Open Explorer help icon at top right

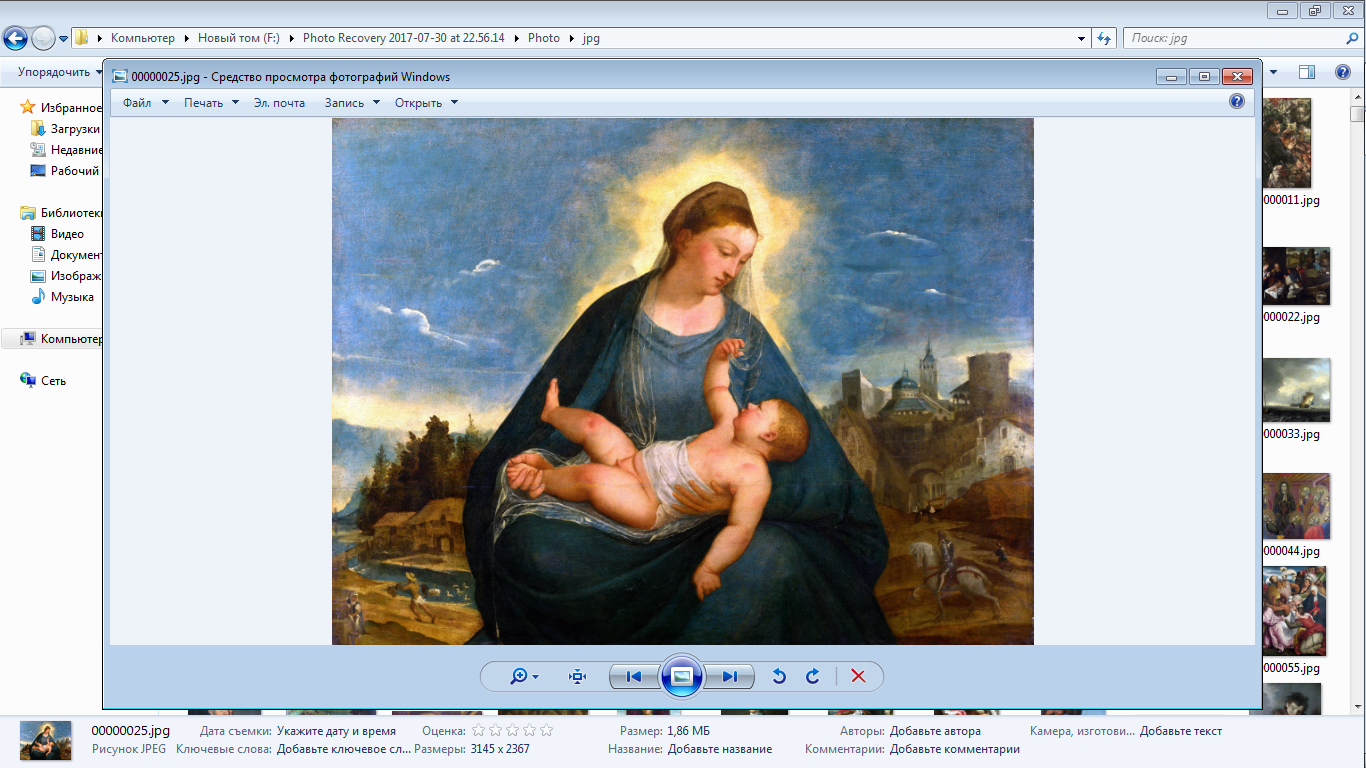click(x=1343, y=72)
